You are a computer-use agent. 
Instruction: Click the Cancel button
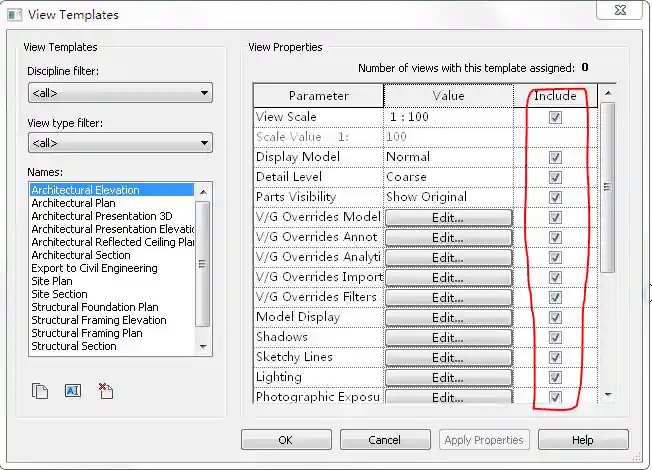tap(384, 440)
